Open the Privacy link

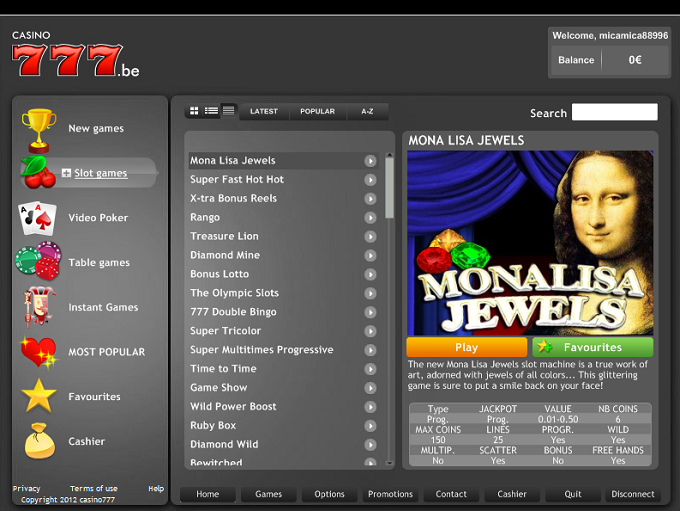pos(26,488)
